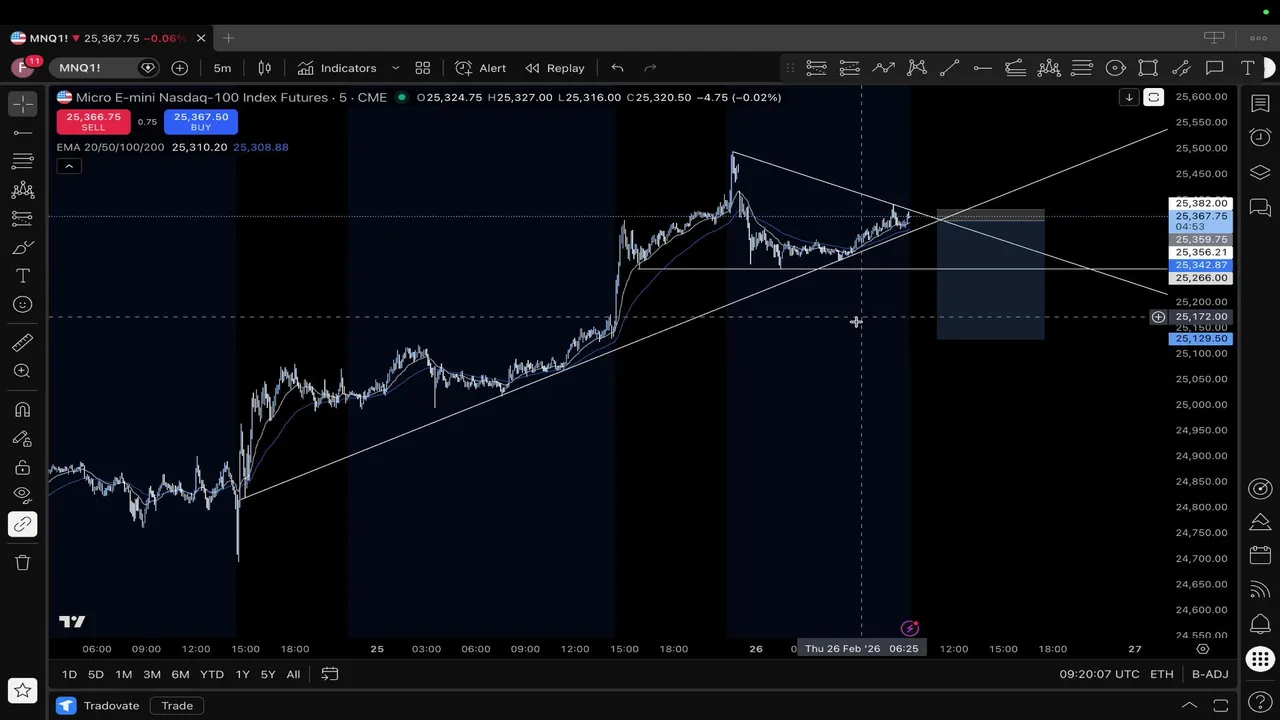Open the go to date calendar
Image resolution: width=1280 pixels, height=720 pixels.
329,674
